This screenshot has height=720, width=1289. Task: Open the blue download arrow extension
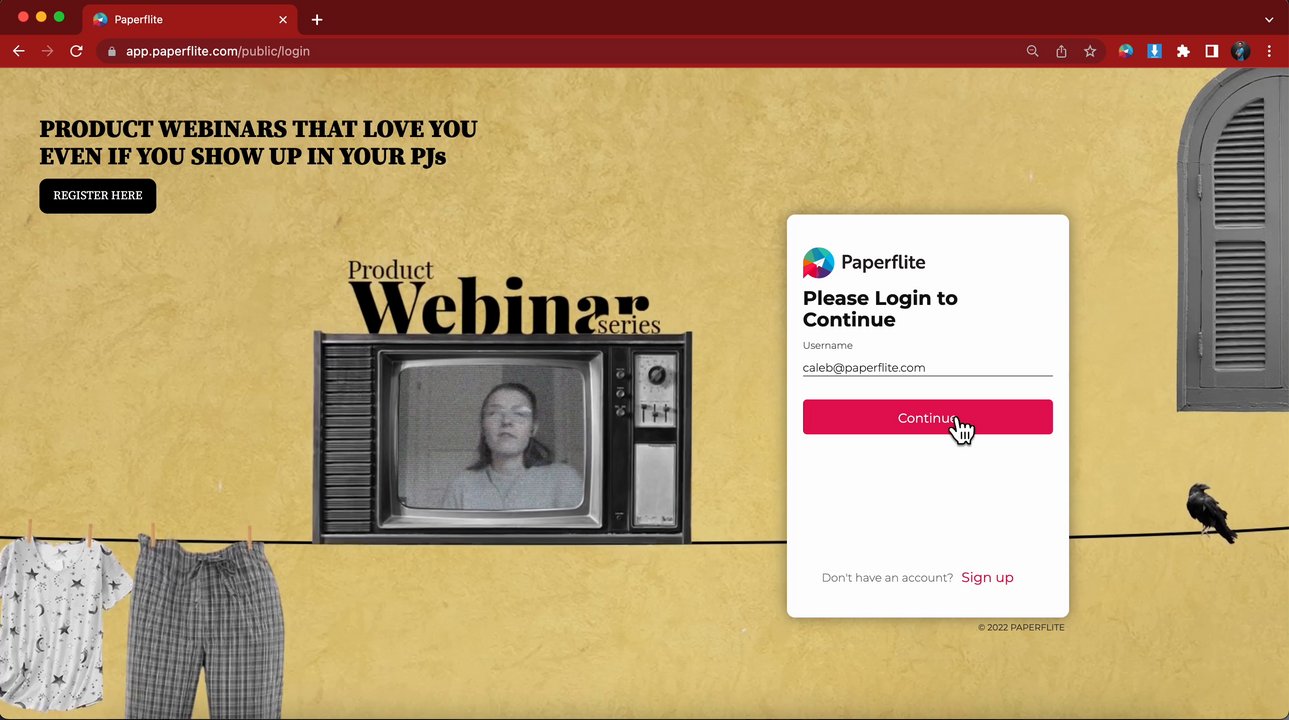[x=1154, y=51]
